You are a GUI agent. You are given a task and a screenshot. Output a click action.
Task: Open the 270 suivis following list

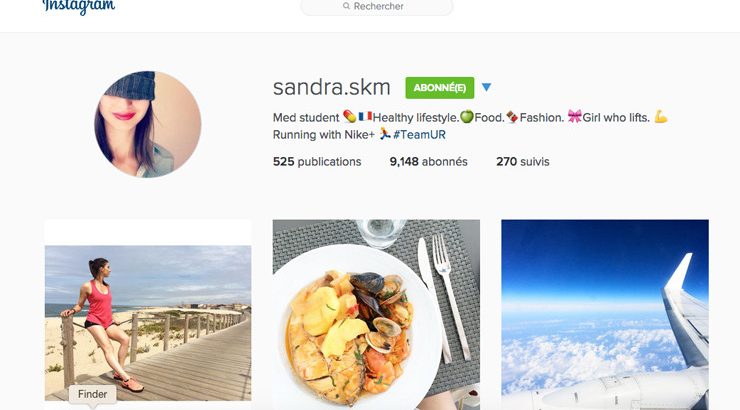tap(522, 162)
